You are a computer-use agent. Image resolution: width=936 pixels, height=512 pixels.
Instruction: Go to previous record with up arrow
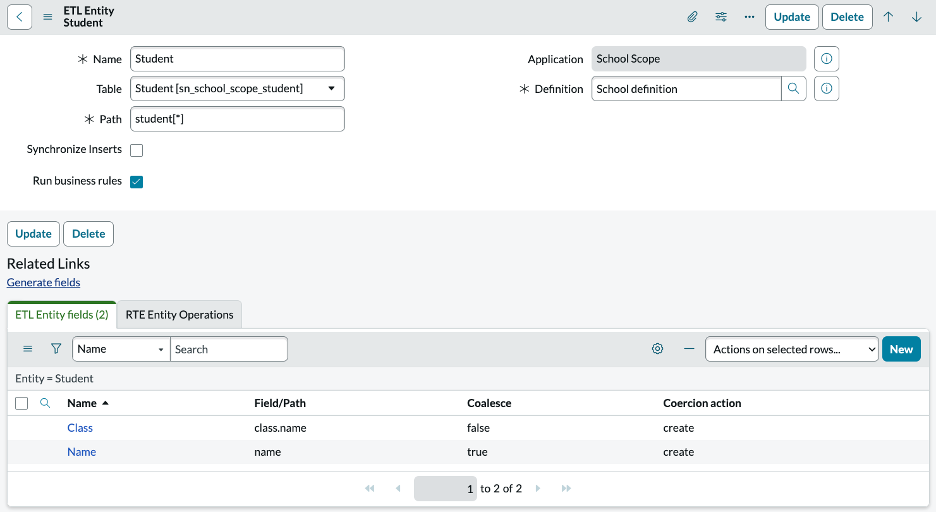point(888,17)
